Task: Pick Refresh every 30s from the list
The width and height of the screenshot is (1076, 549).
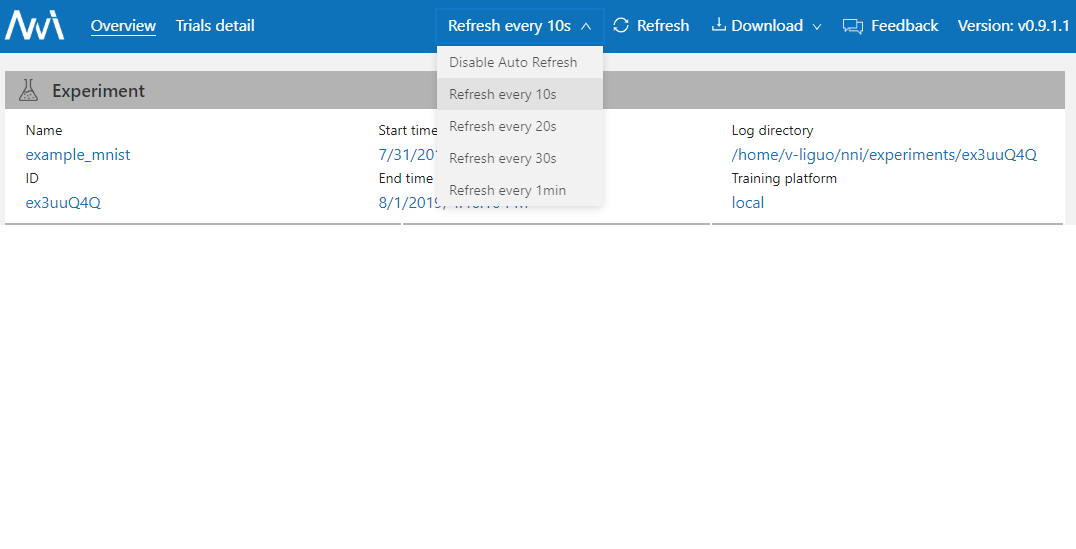Action: (x=503, y=158)
